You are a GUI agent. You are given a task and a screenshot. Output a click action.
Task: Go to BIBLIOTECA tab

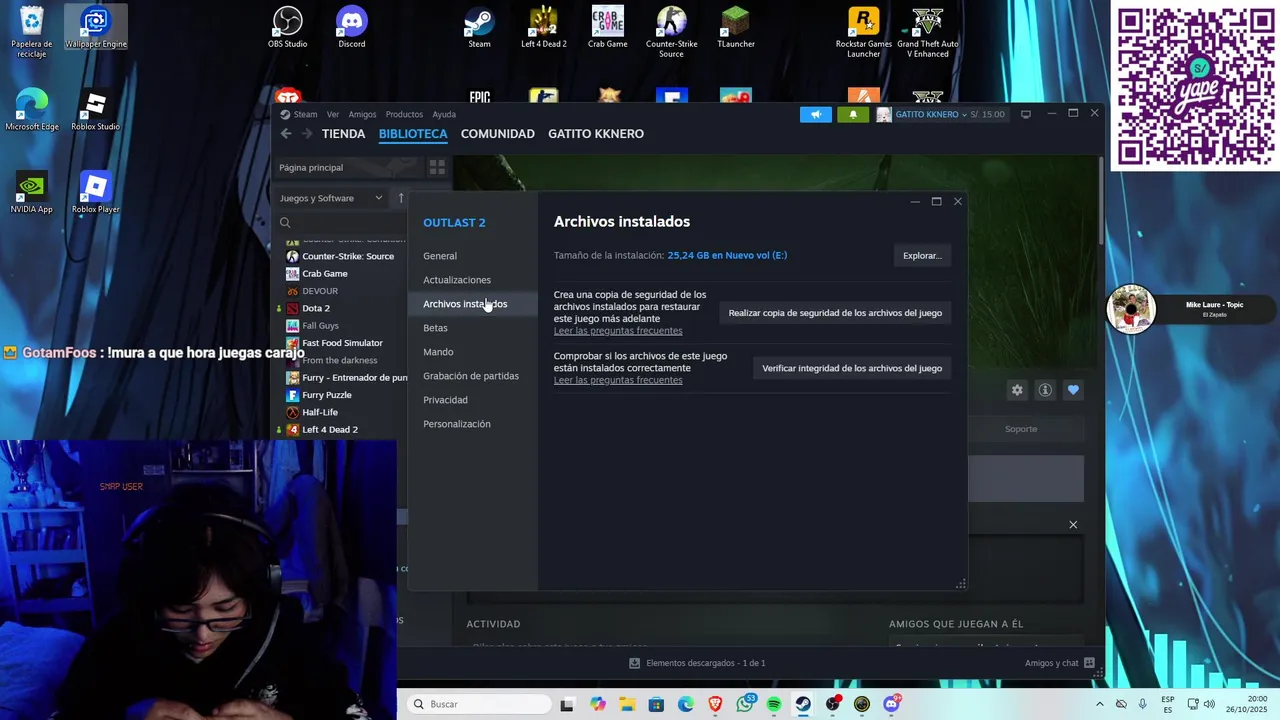point(413,134)
